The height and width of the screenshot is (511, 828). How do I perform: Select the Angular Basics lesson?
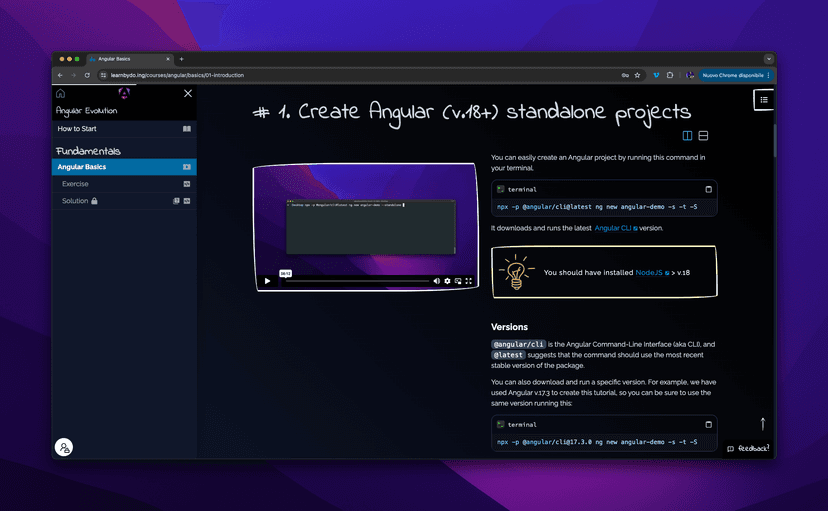(x=124, y=167)
